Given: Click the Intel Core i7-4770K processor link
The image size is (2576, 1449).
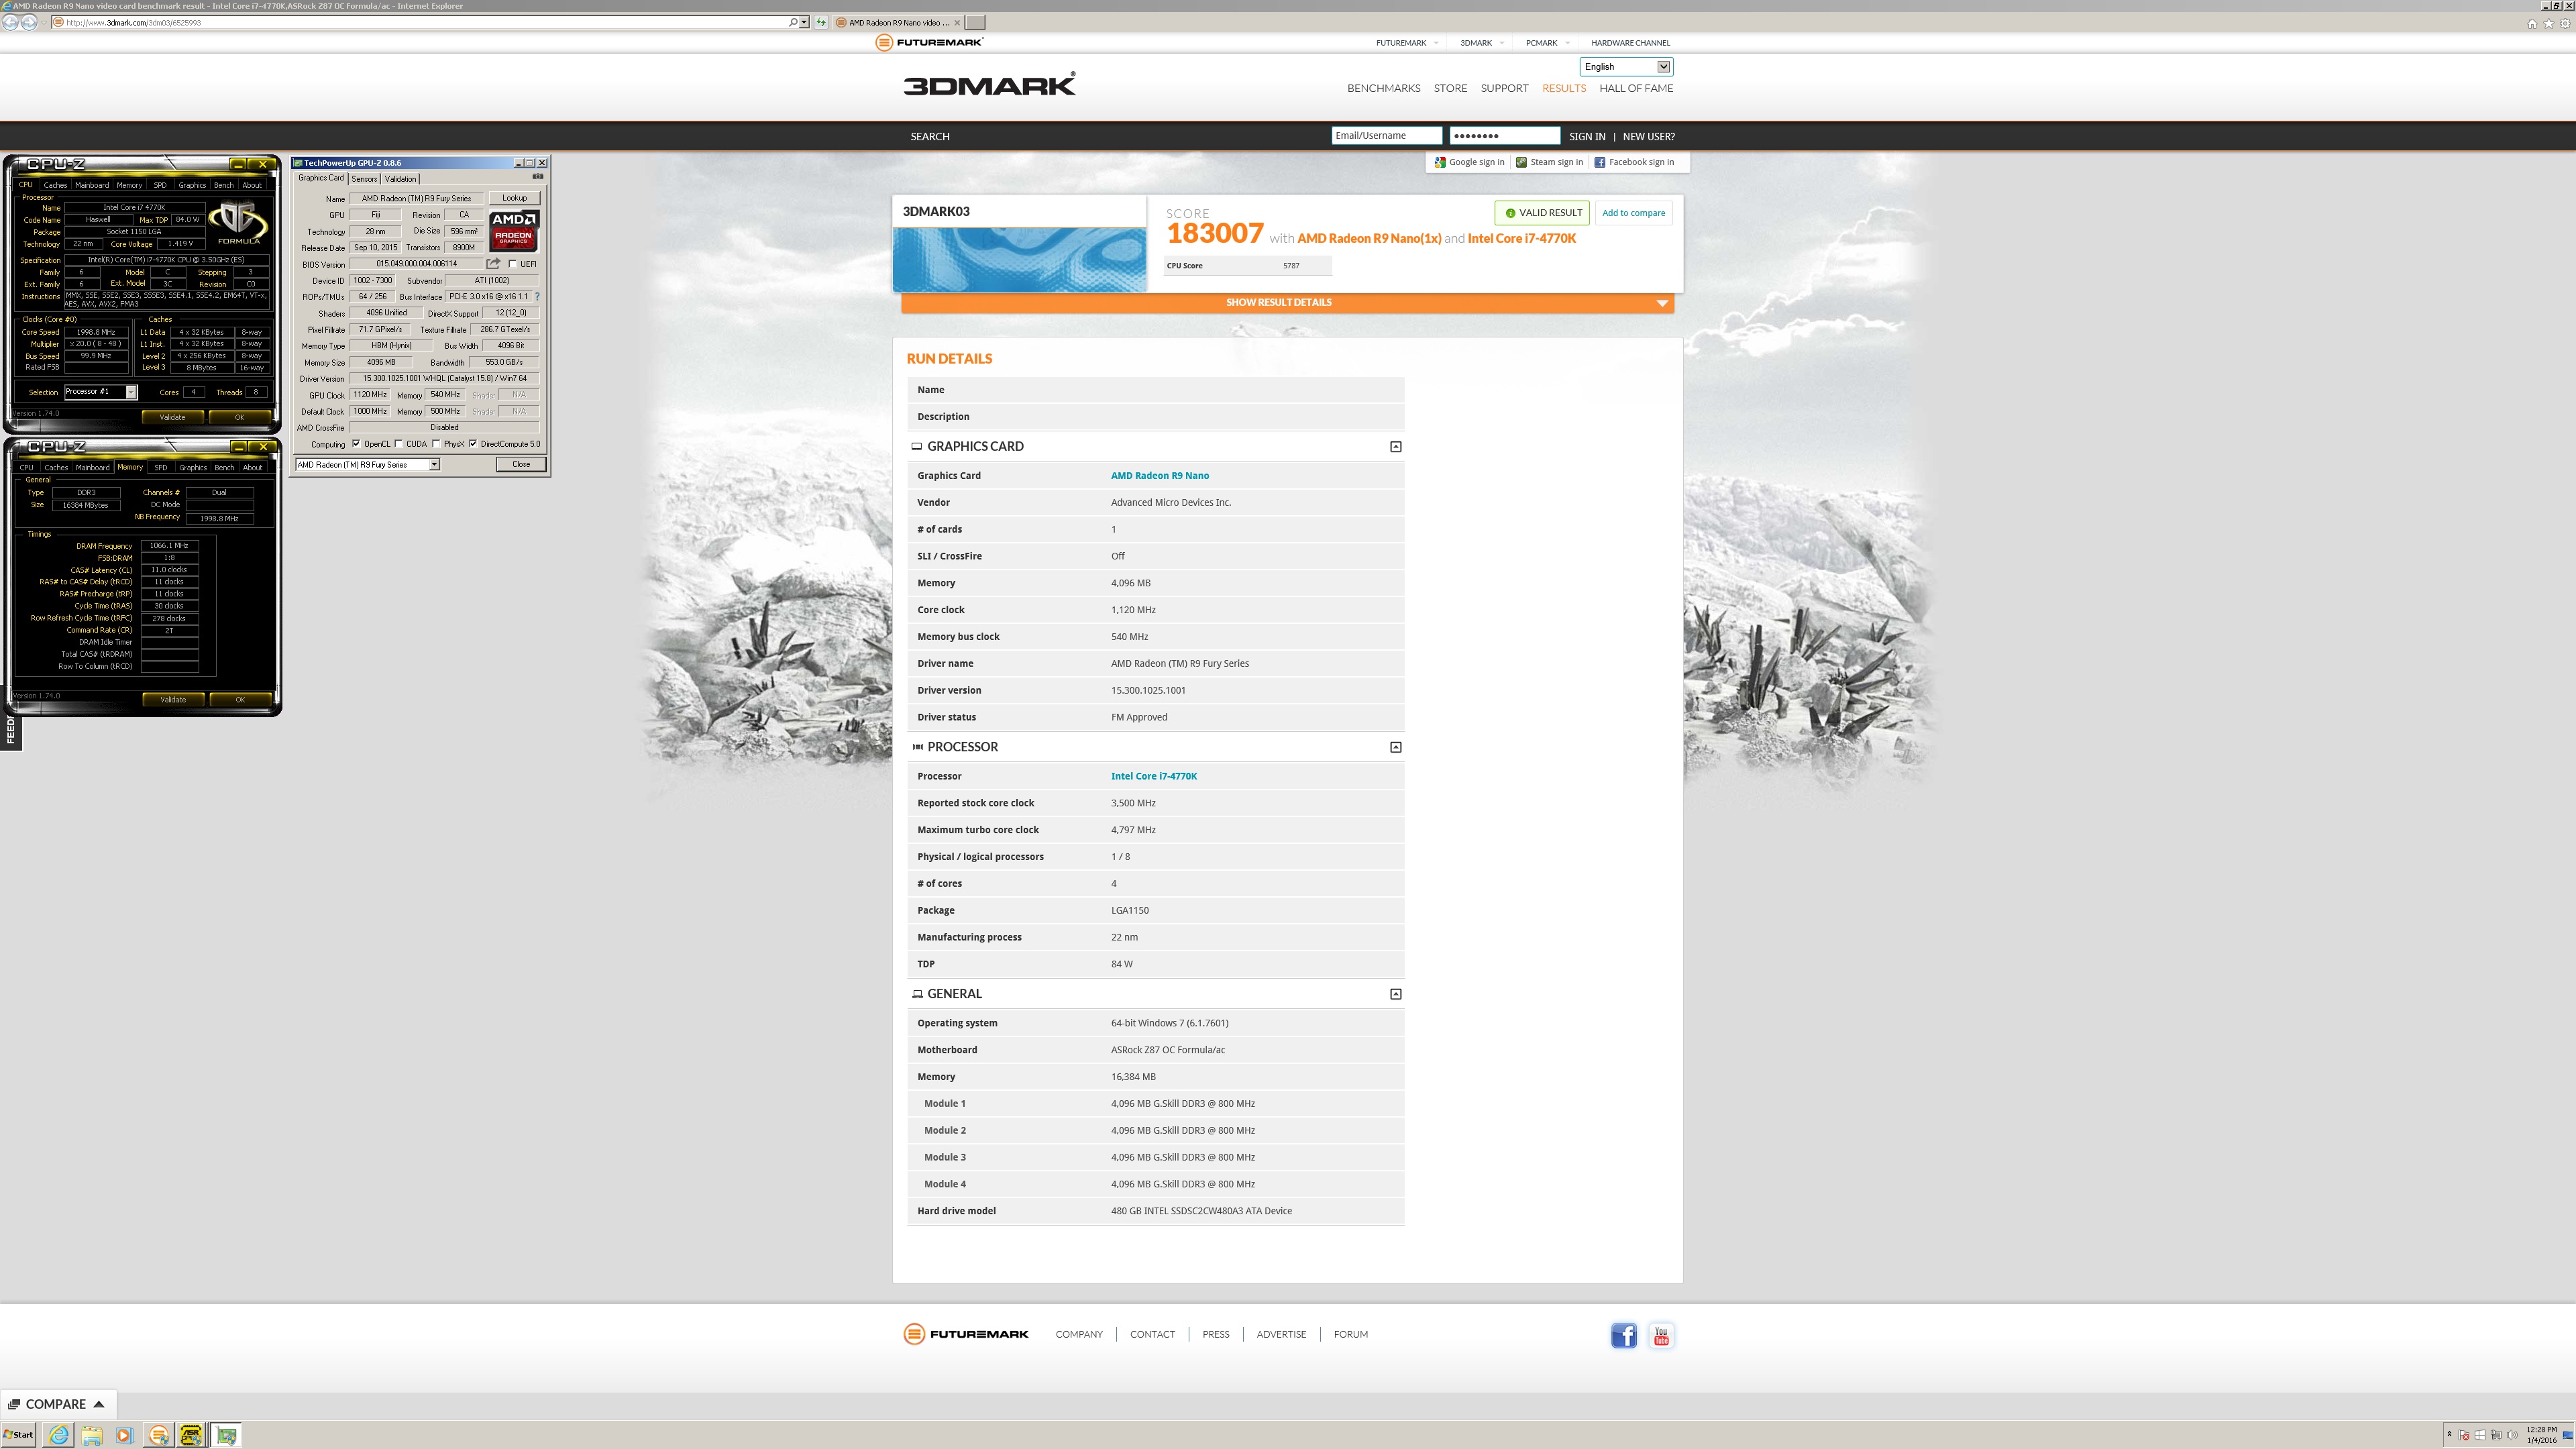Looking at the screenshot, I should point(1154,776).
